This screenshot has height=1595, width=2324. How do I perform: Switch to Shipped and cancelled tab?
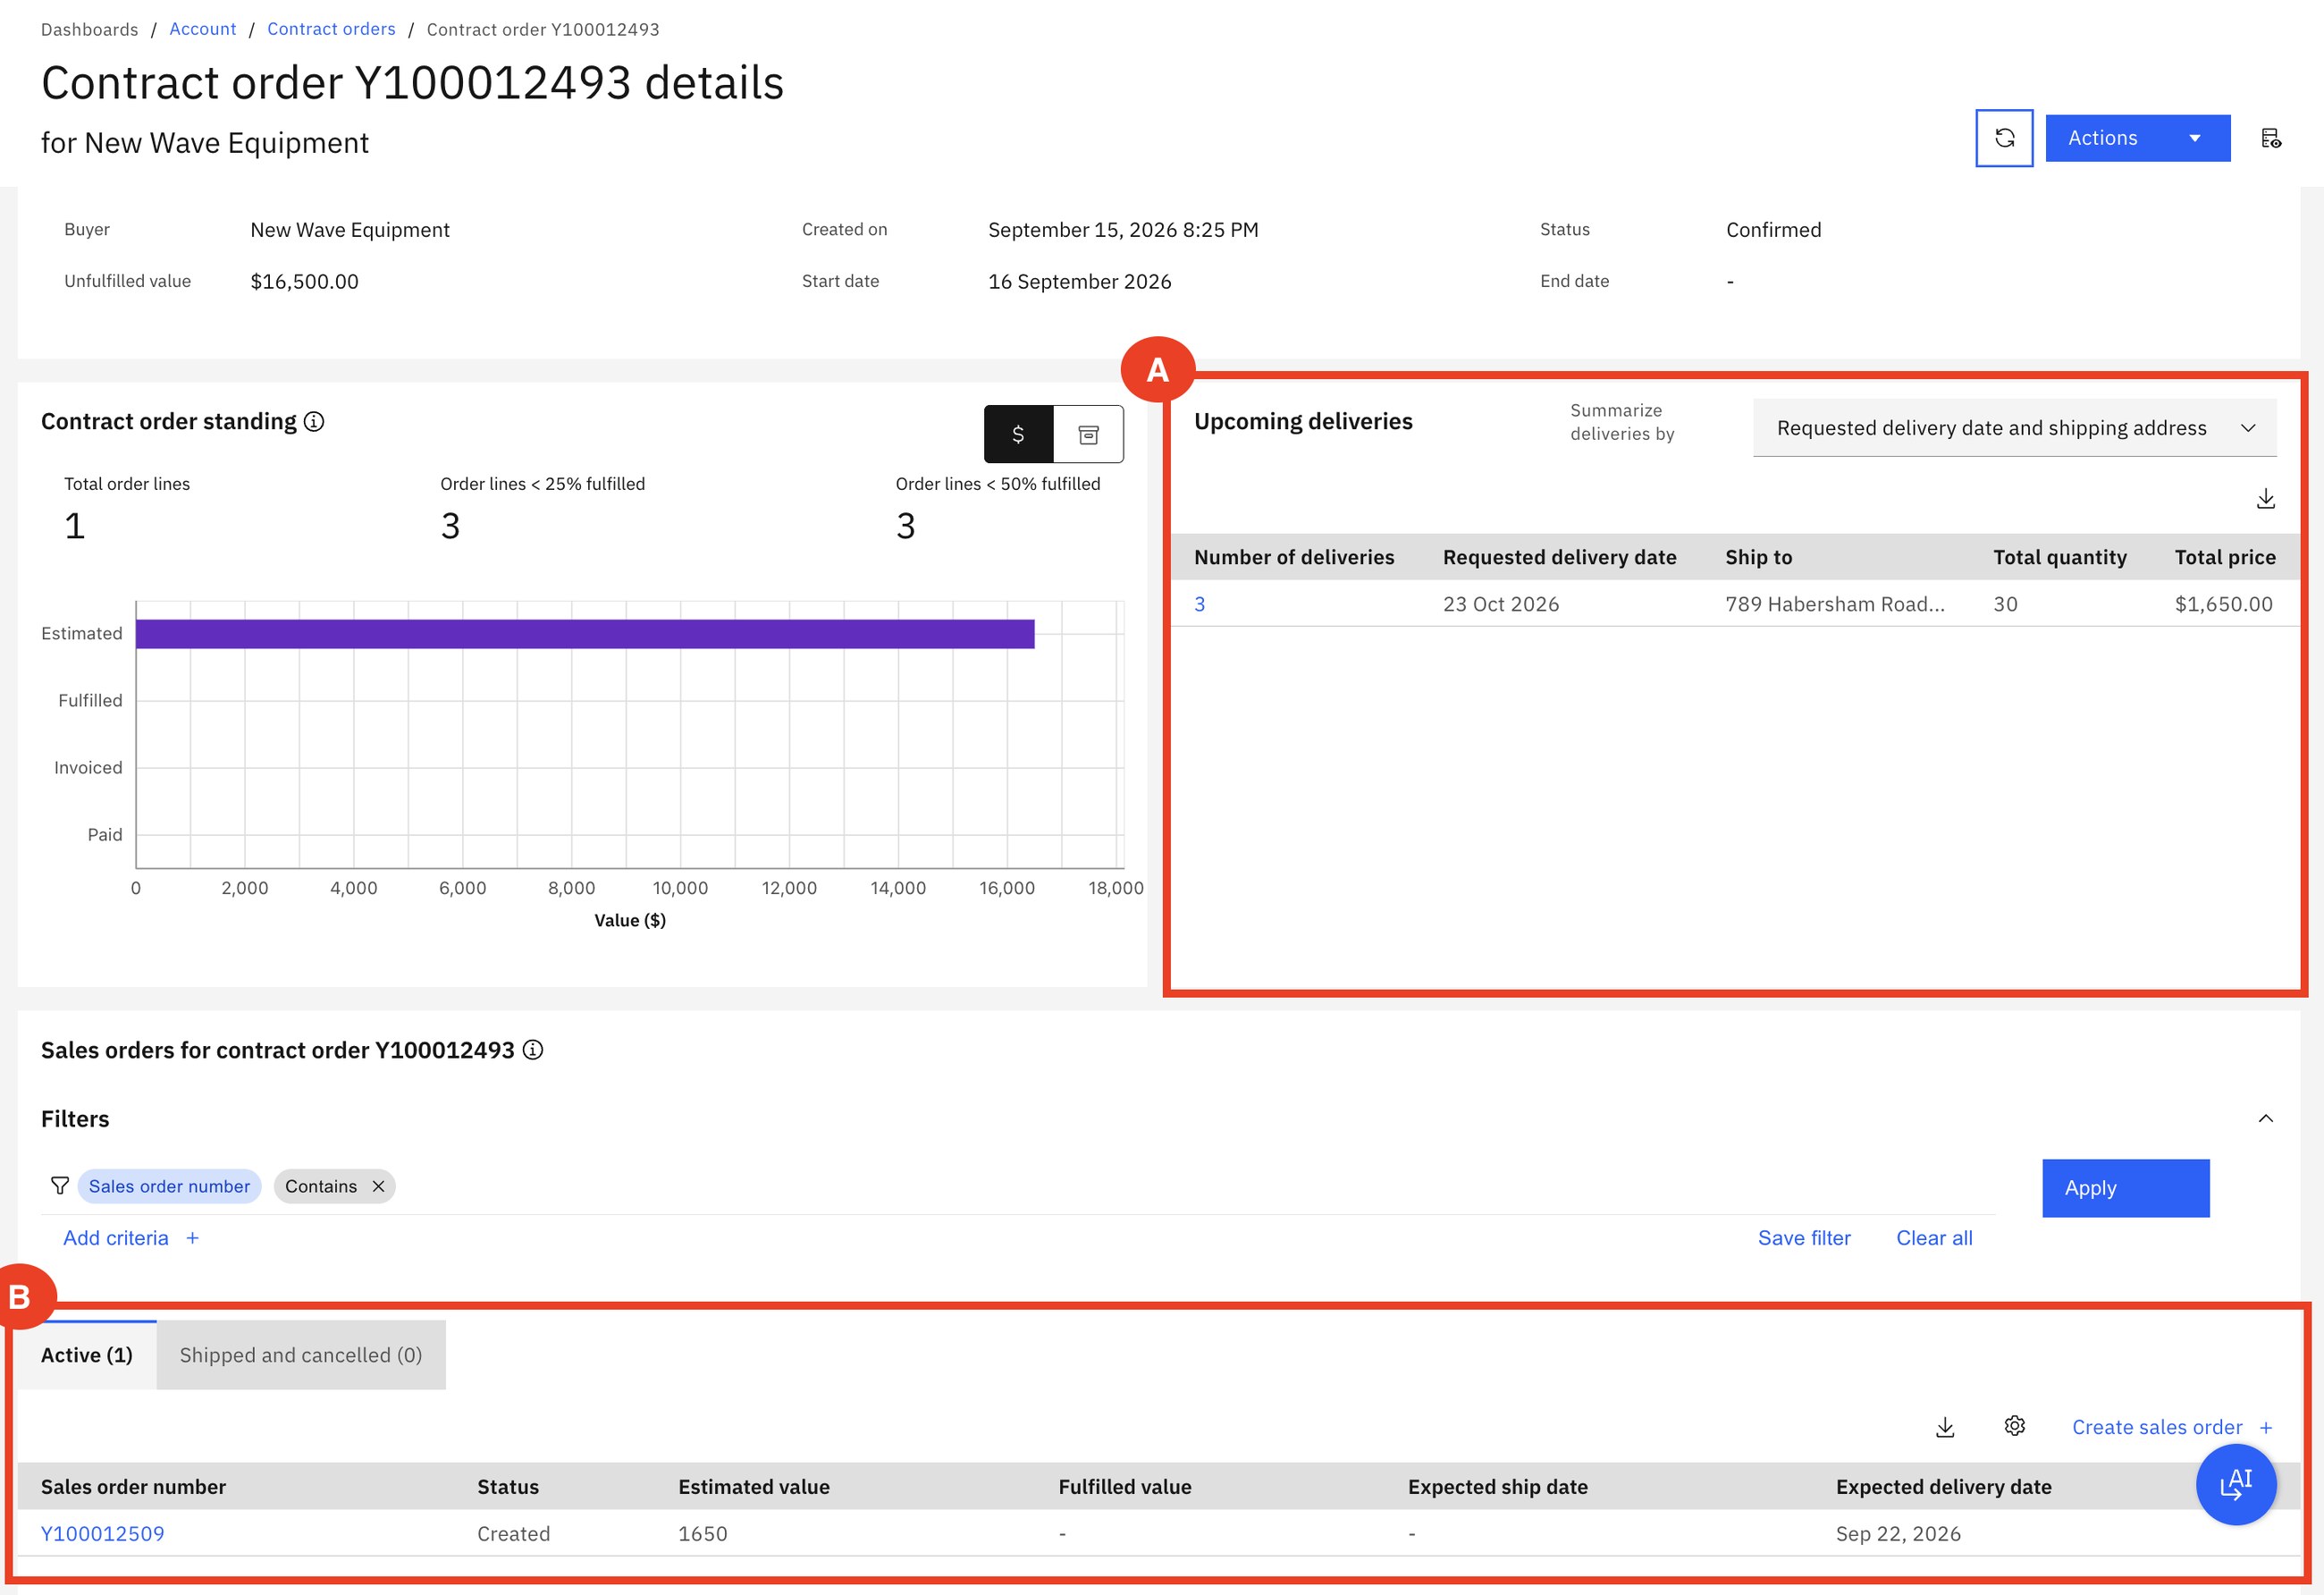pos(301,1355)
